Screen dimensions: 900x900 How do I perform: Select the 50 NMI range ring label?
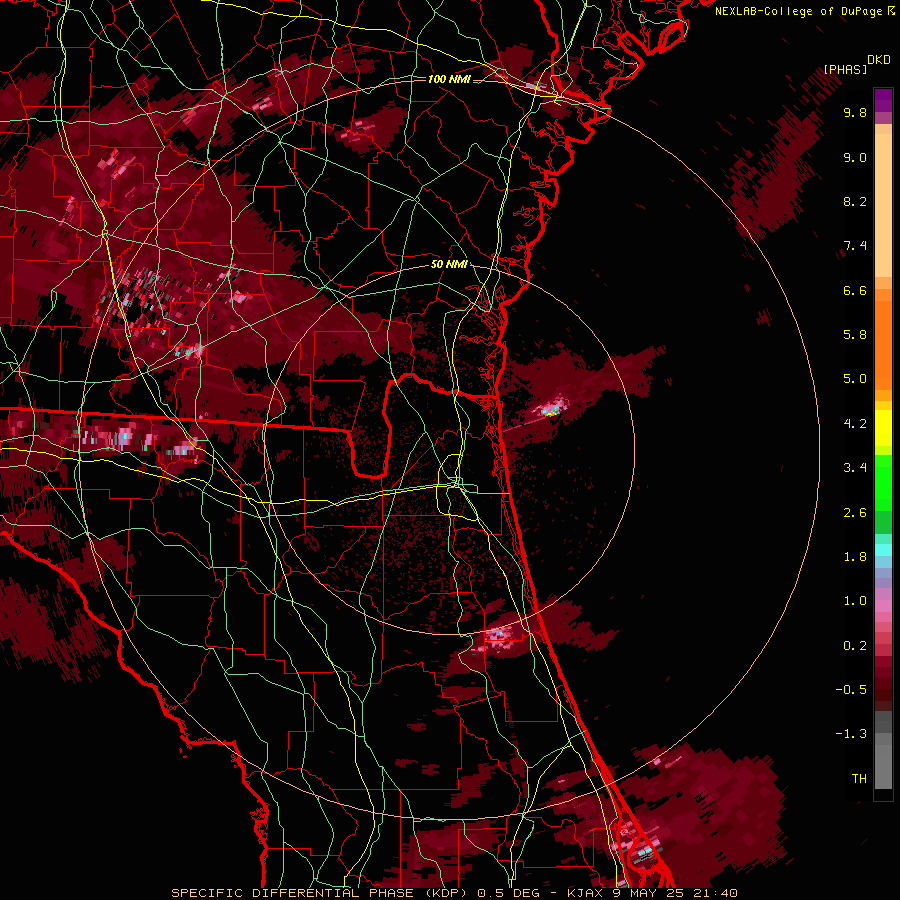(449, 265)
